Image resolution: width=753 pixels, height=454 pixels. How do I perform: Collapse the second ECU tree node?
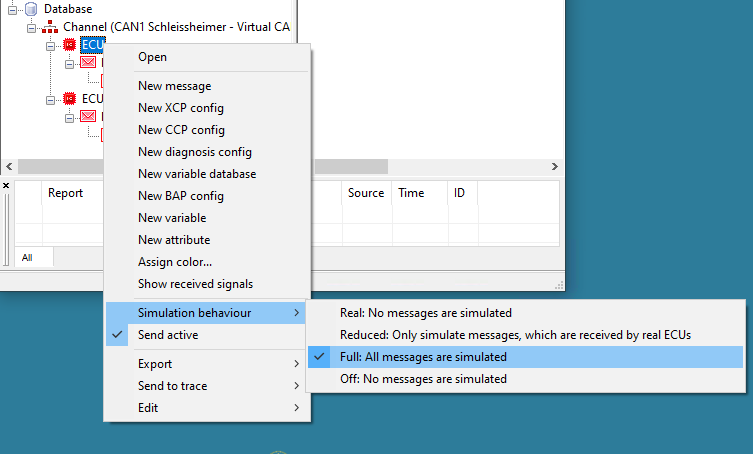coord(51,99)
